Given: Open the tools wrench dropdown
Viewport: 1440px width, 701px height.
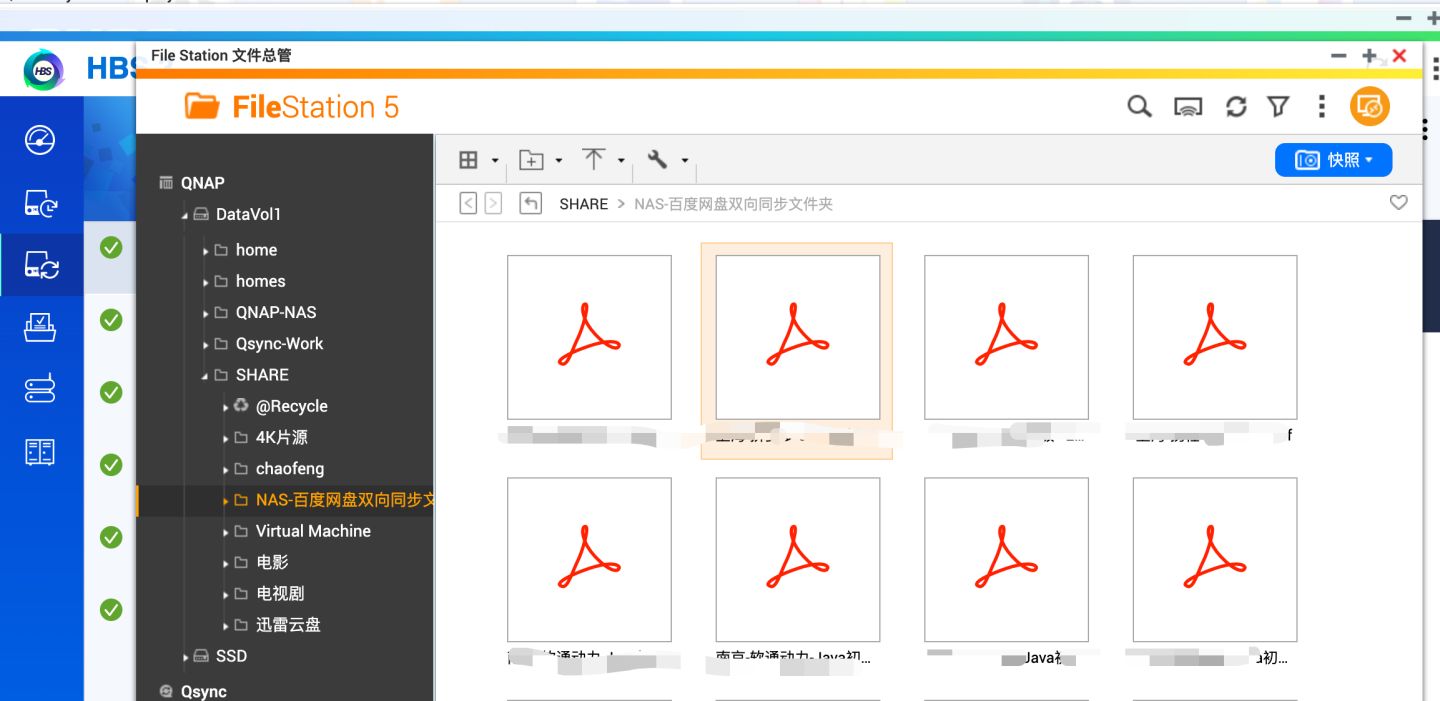Looking at the screenshot, I should tap(668, 160).
